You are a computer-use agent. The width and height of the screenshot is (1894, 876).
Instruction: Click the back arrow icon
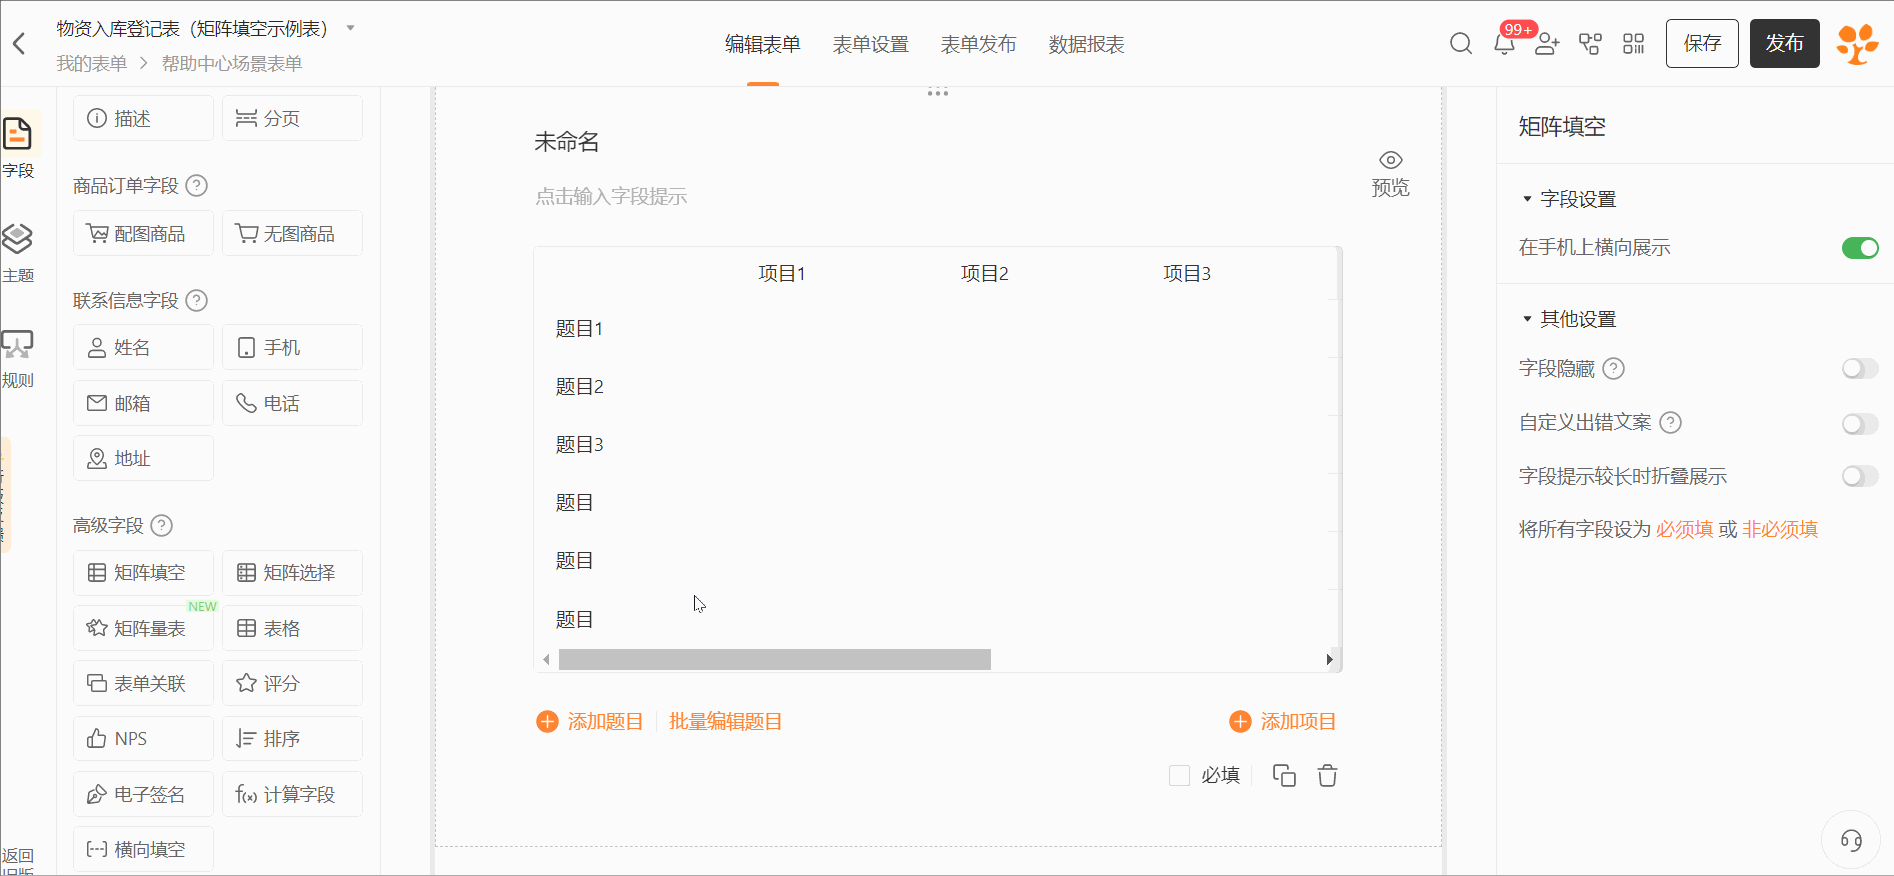click(19, 44)
